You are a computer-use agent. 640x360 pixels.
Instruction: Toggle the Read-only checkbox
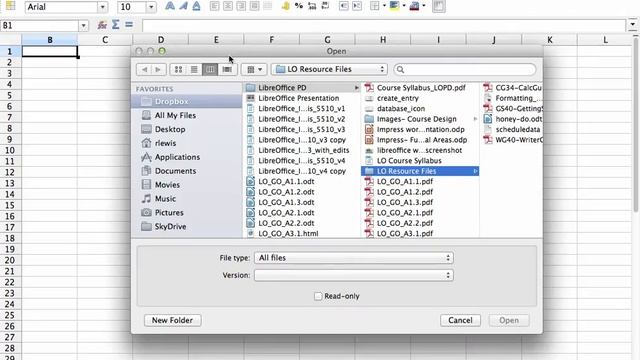(x=318, y=296)
